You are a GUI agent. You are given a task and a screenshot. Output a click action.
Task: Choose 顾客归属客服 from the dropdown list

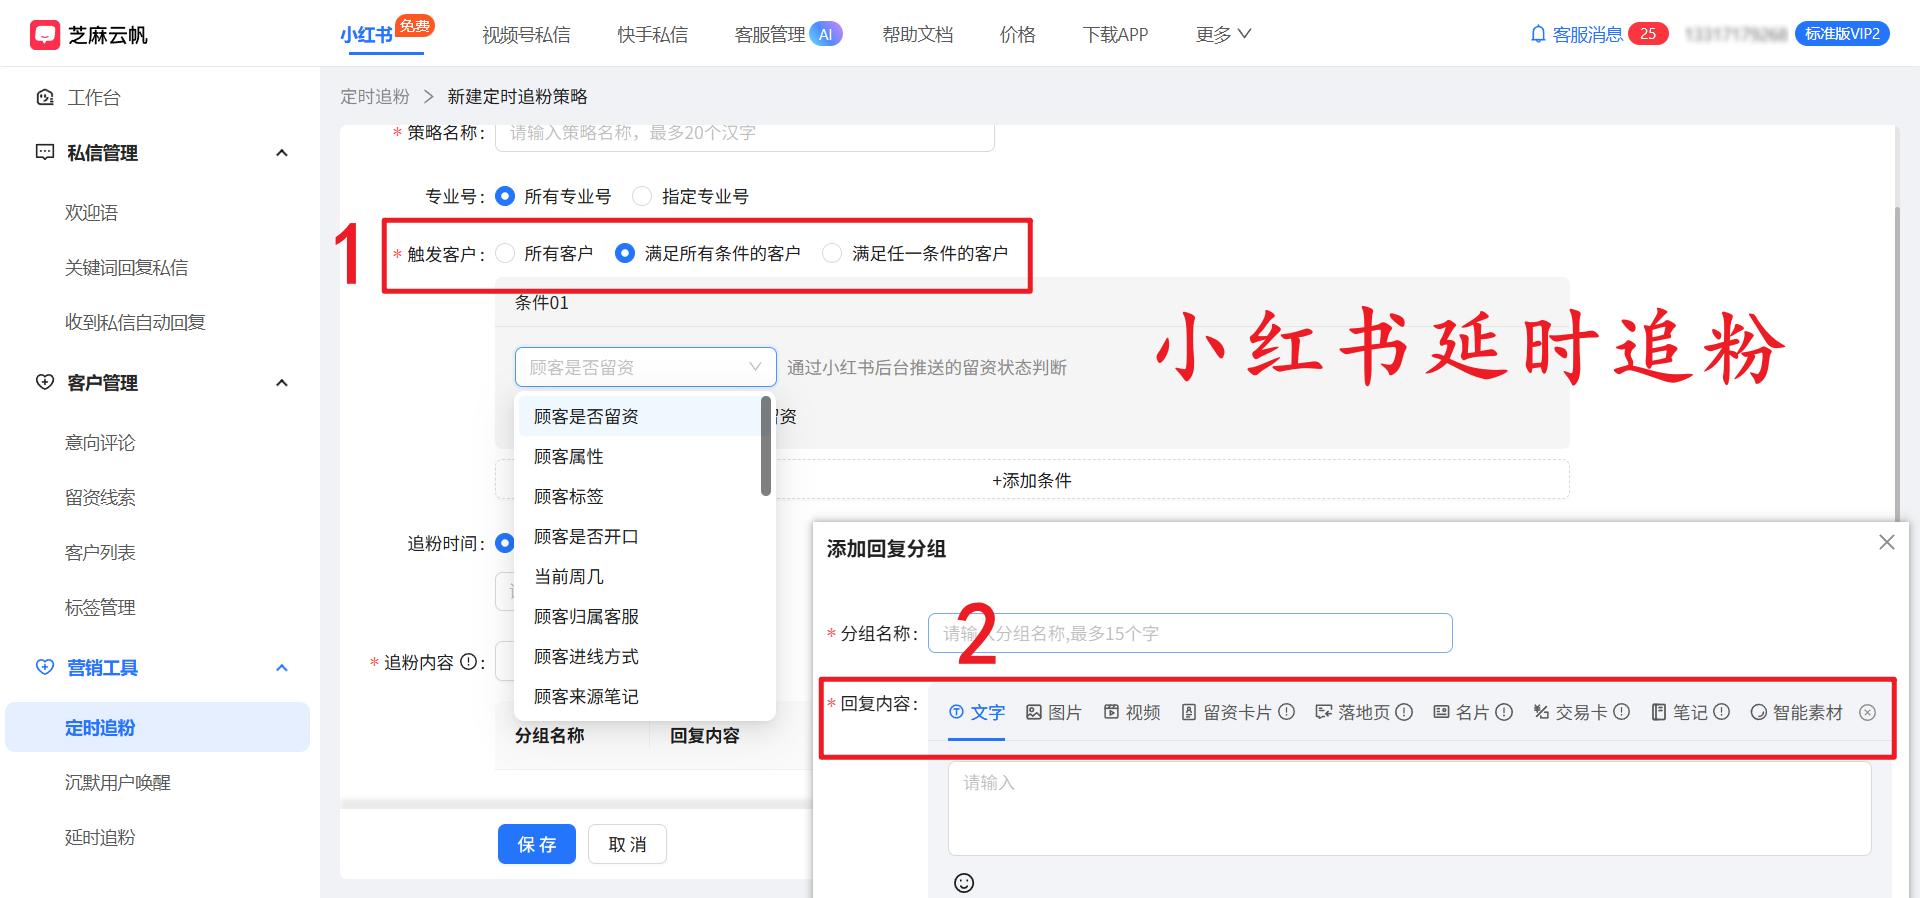pos(640,616)
